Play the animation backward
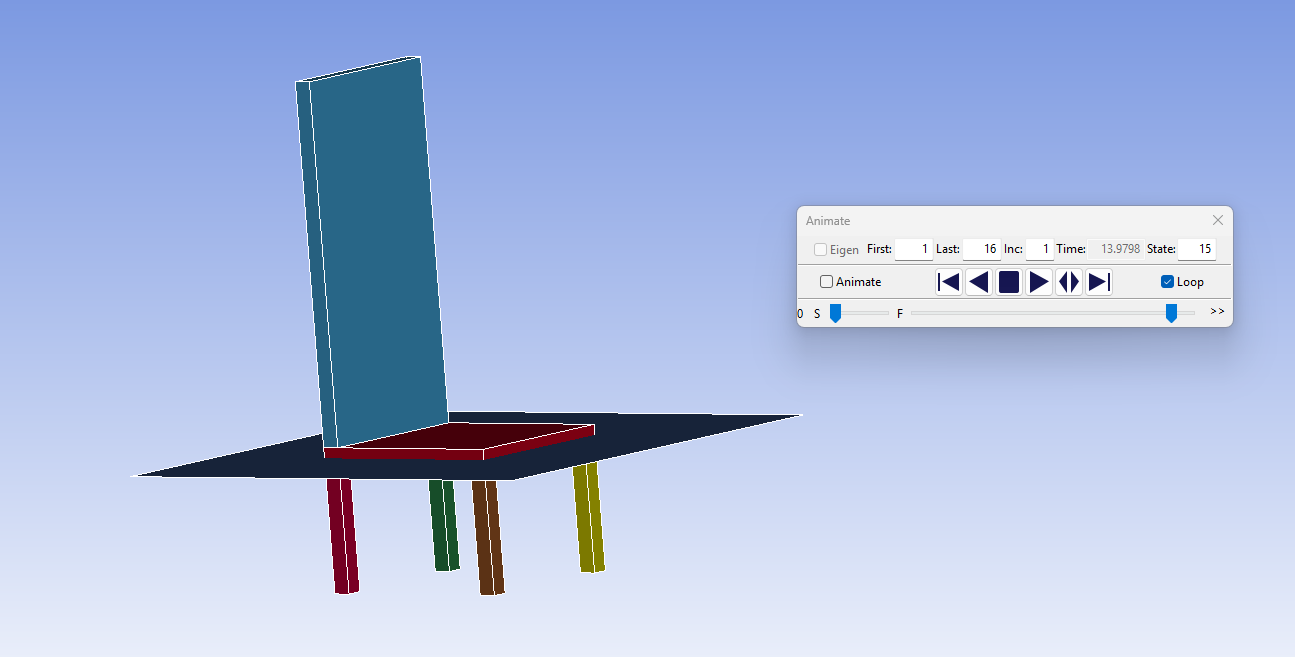This screenshot has height=657, width=1295. click(979, 282)
